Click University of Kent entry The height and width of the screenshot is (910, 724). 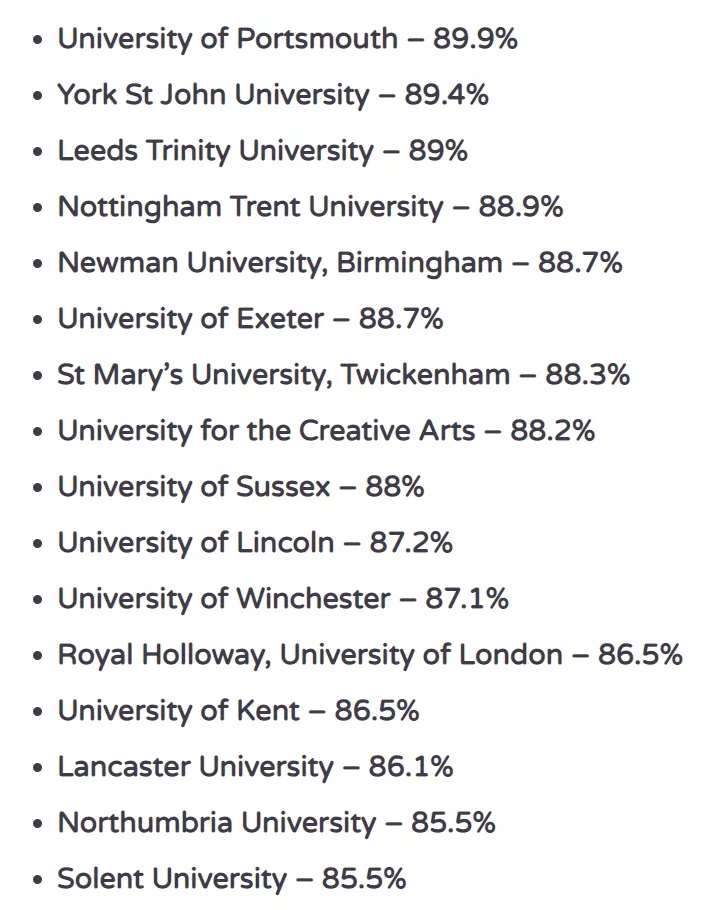238,711
